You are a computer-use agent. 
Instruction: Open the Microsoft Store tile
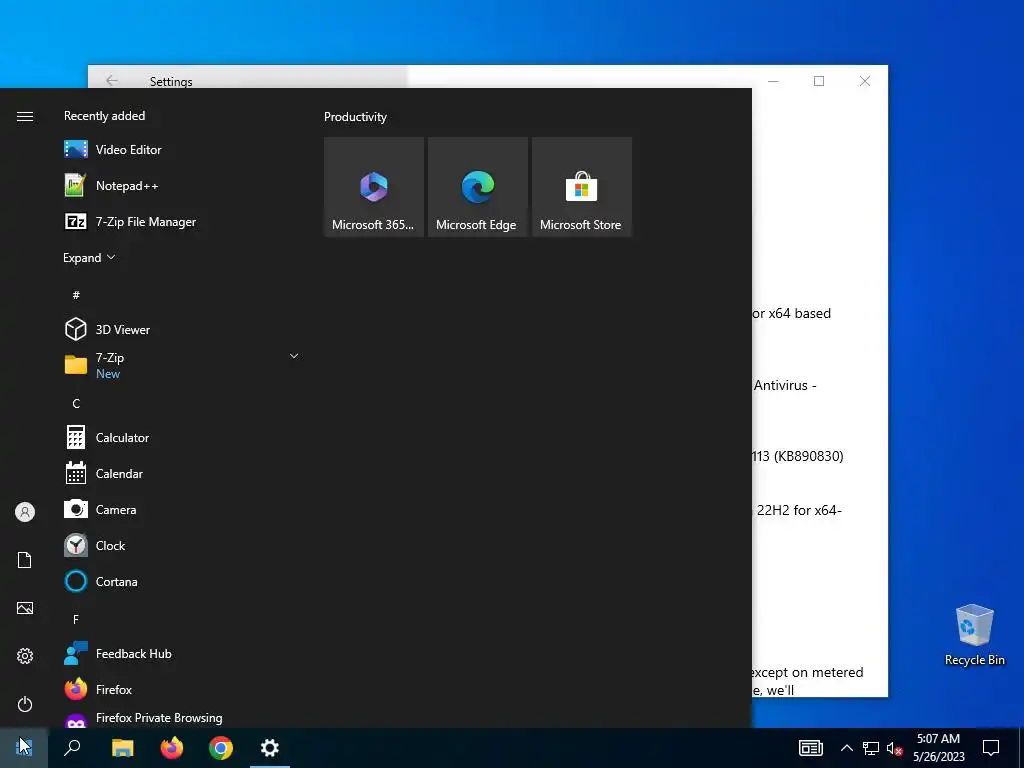point(582,187)
